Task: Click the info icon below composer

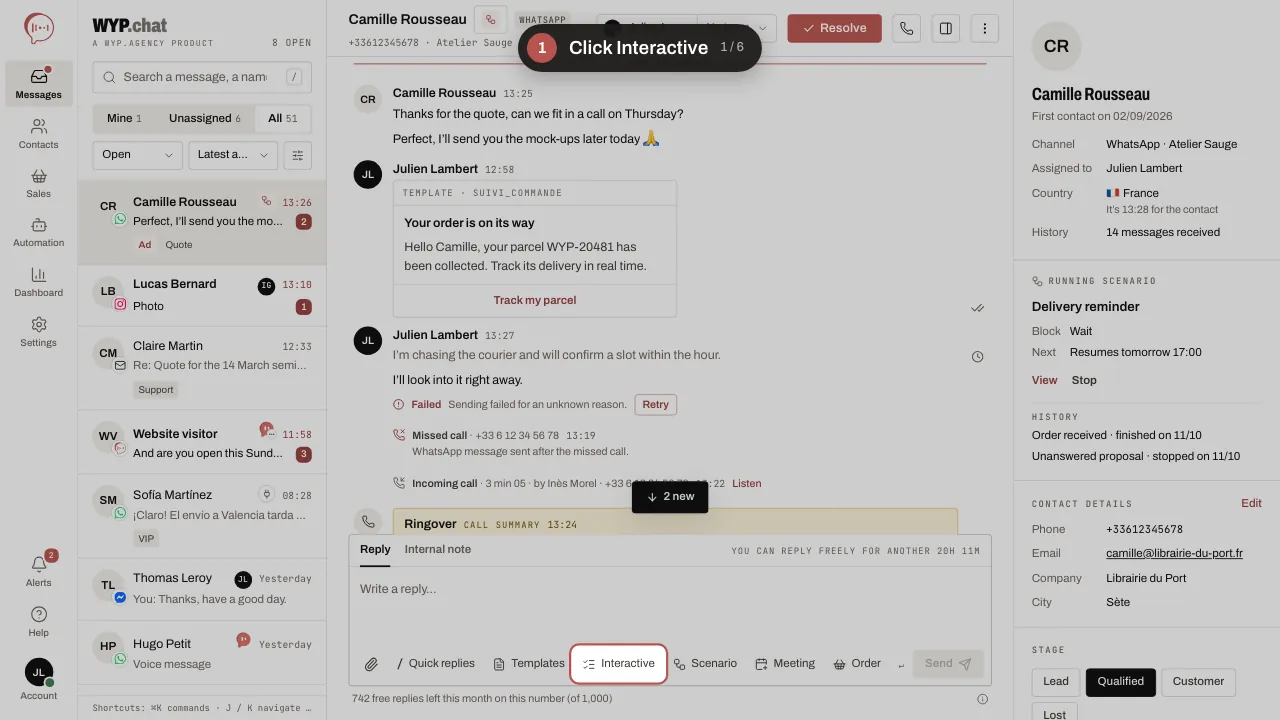Action: (983, 699)
